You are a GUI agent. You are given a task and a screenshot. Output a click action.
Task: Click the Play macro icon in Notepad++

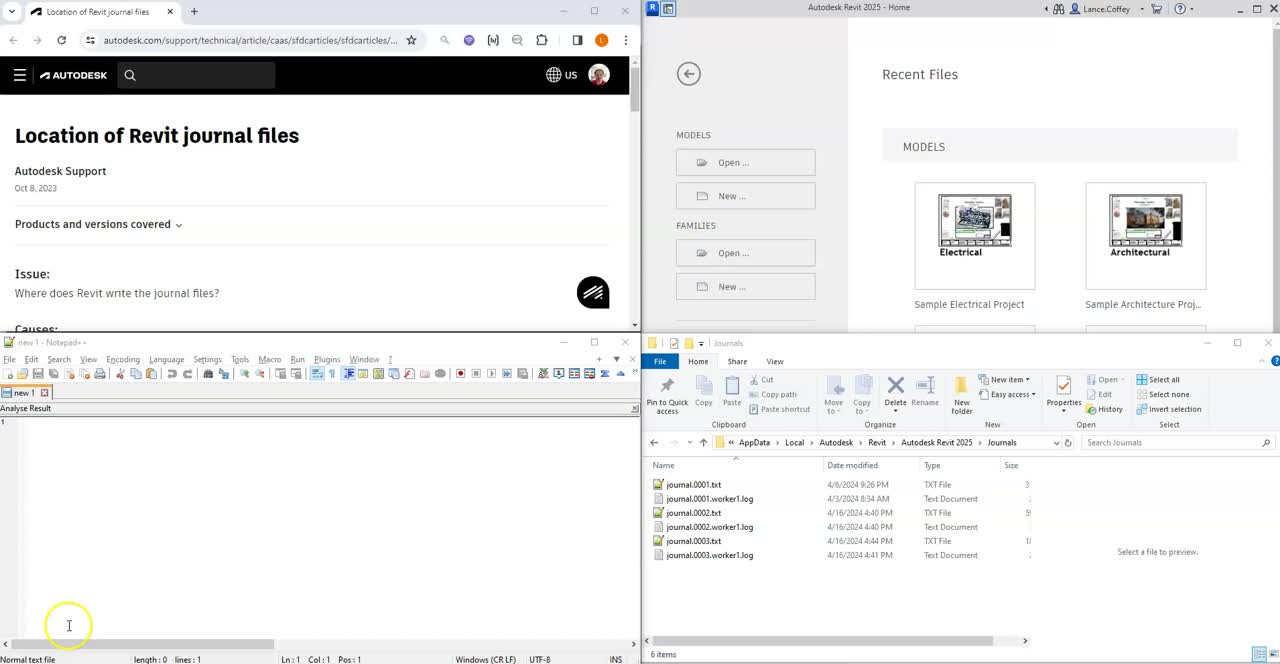[x=492, y=374]
